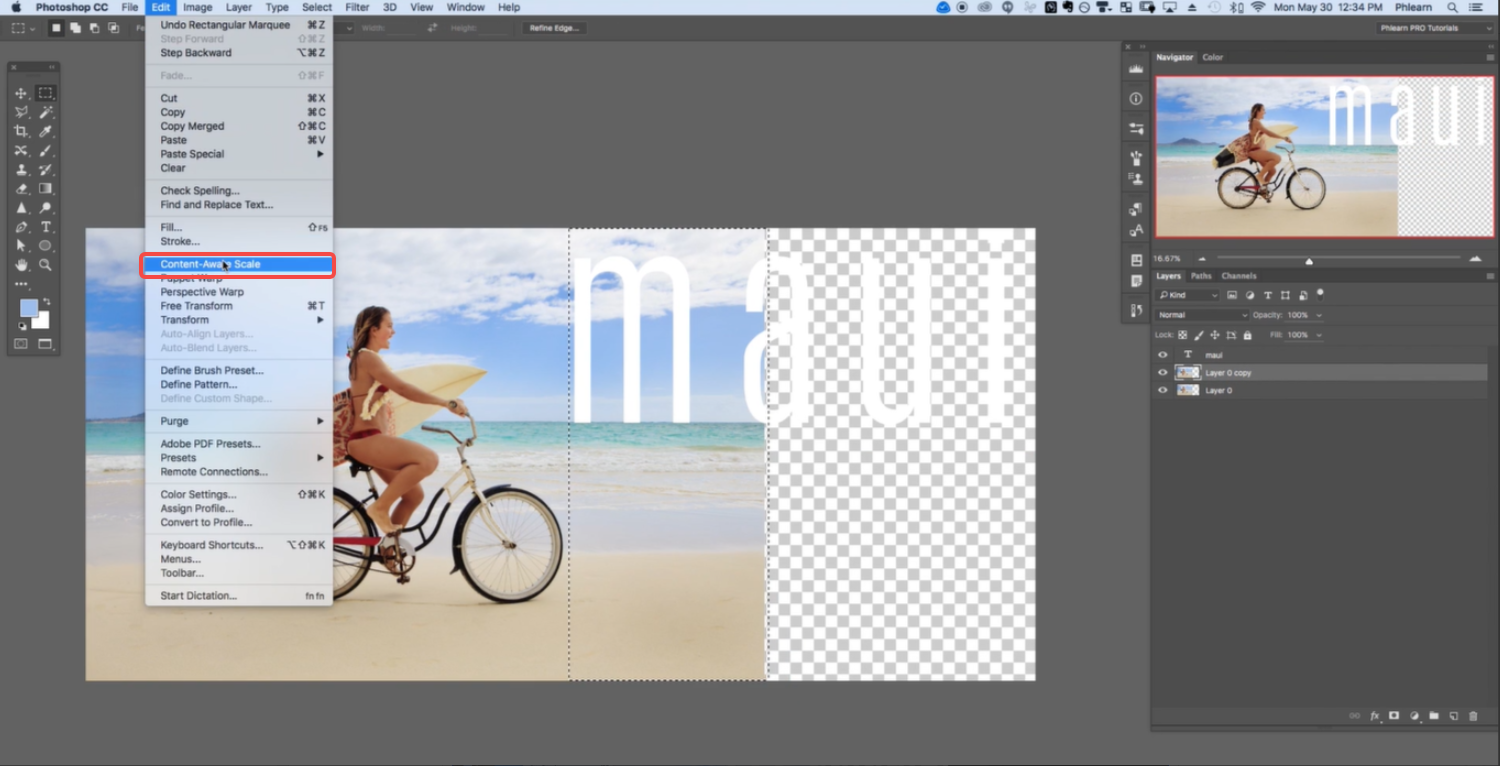Create a new layer with the page icon
1500x766 pixels.
[x=1454, y=716]
